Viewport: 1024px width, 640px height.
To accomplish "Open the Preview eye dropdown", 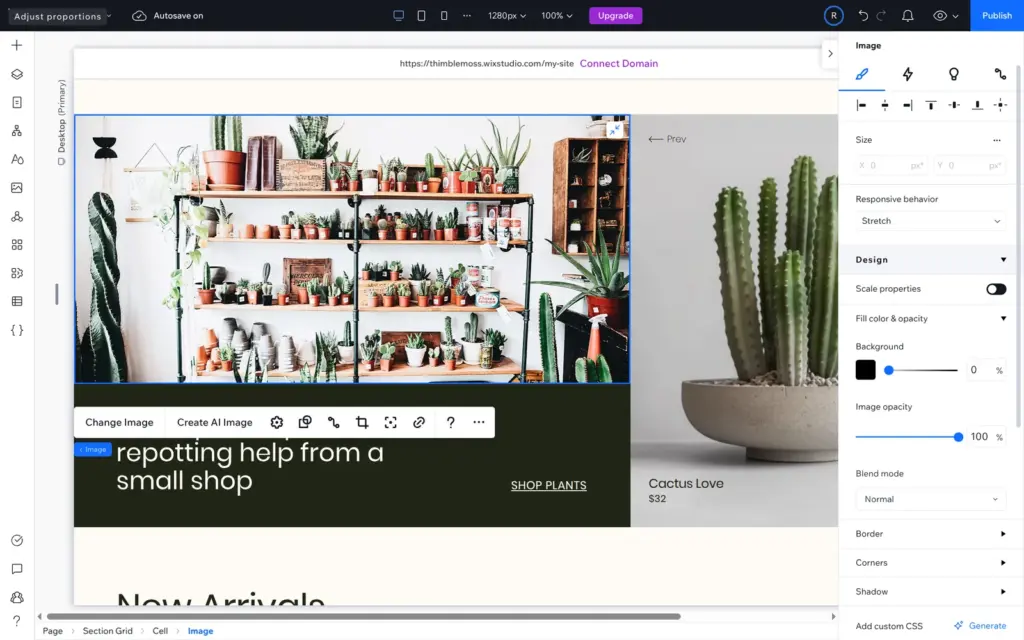I will pos(946,16).
